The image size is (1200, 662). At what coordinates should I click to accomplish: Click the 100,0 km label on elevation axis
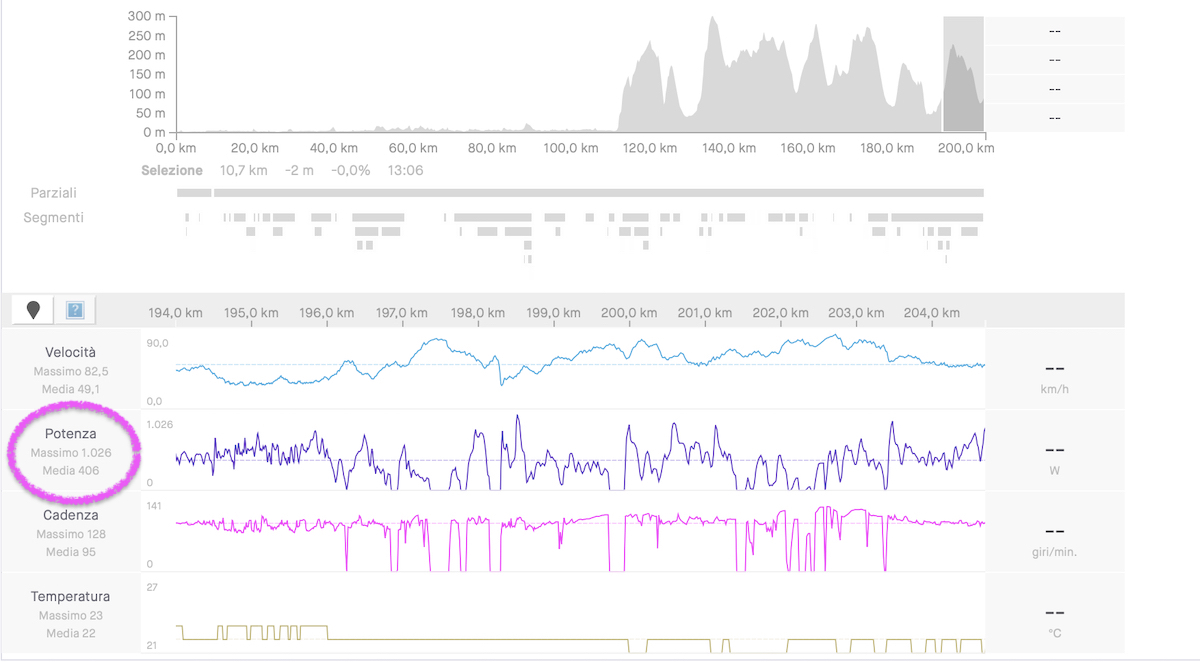(x=571, y=148)
